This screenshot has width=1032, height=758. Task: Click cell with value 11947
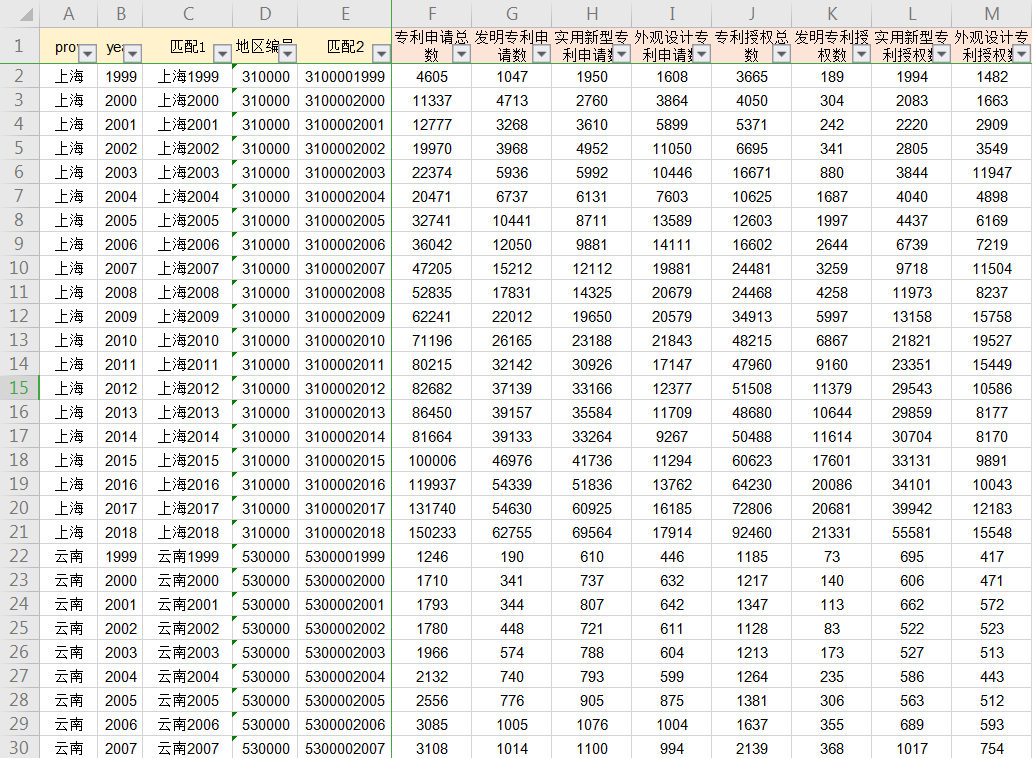pyautogui.click(x=992, y=172)
